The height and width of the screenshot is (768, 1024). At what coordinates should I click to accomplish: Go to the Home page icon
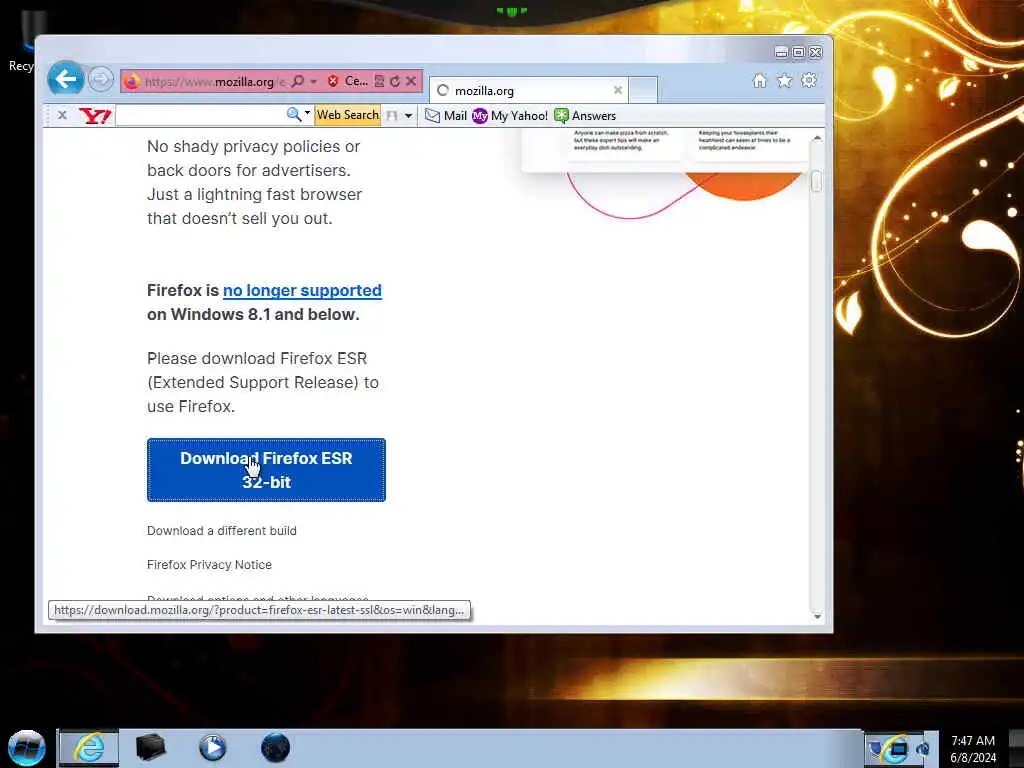coord(760,80)
